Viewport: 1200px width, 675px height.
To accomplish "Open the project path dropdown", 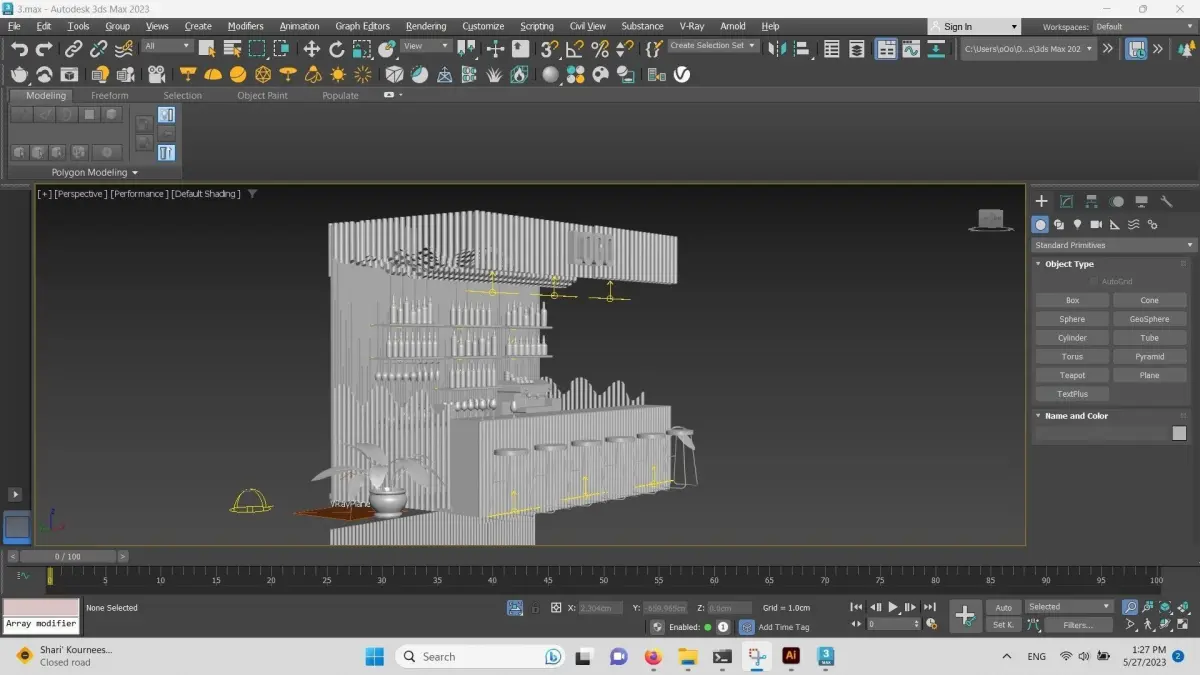I will (1028, 48).
